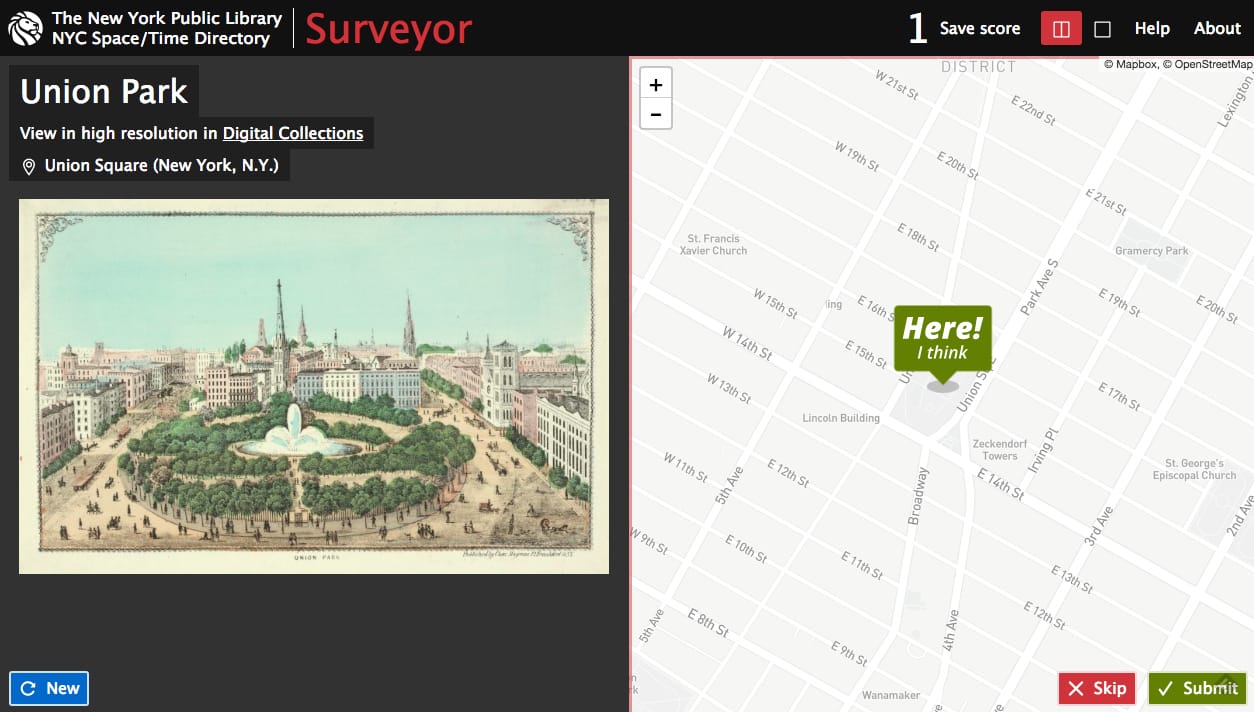Click the X icon inside the Skip button

[1077, 688]
